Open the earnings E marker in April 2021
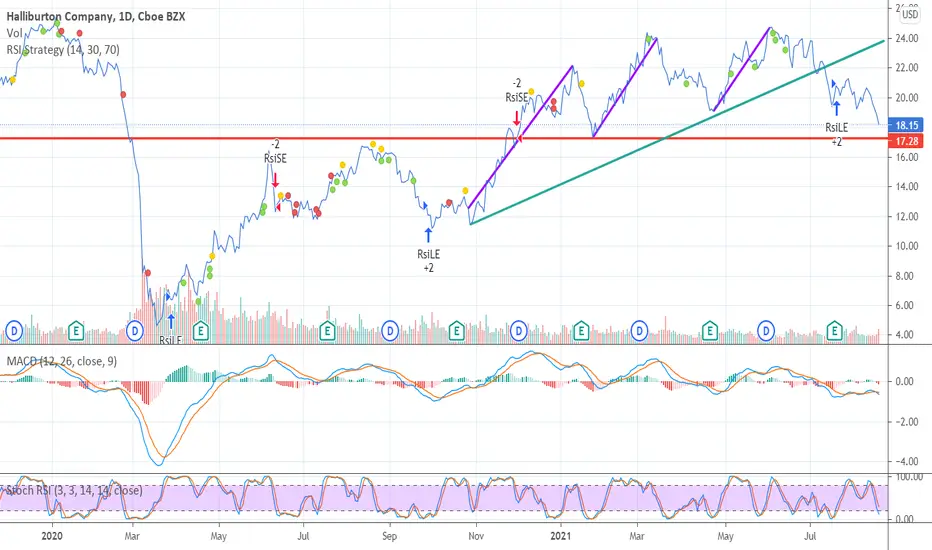This screenshot has height=550, width=932. point(710,331)
